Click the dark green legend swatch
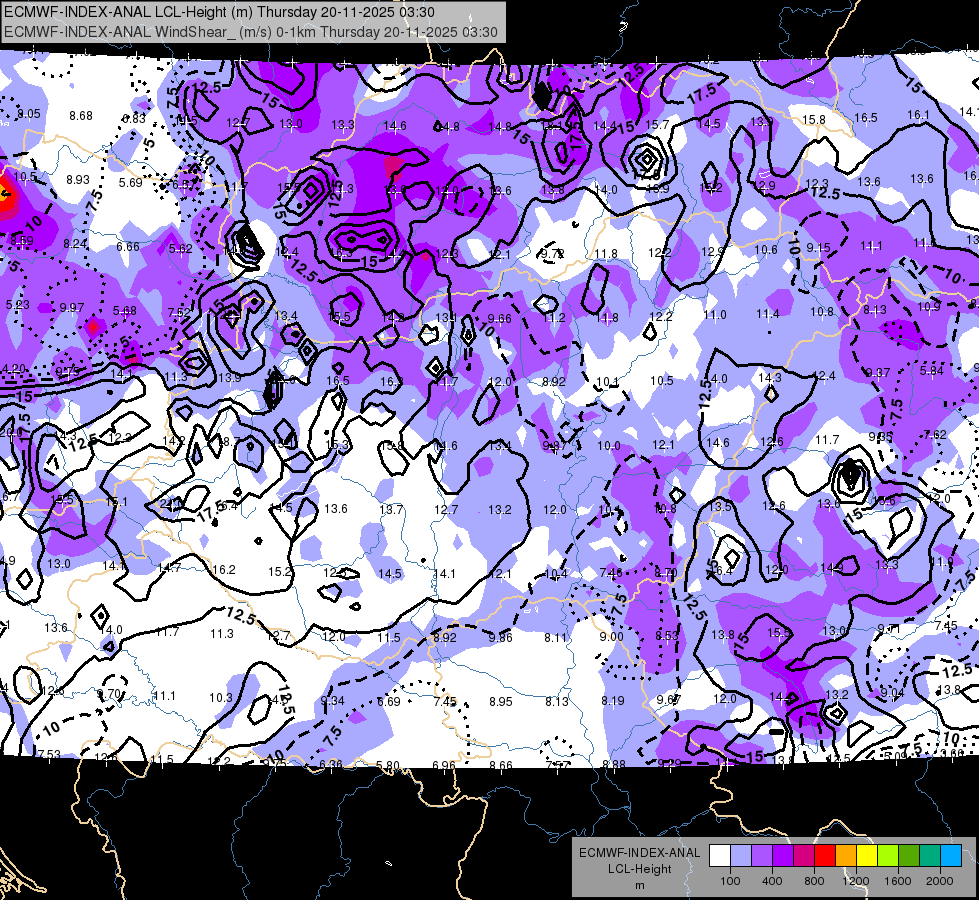The image size is (979, 900). 909,856
